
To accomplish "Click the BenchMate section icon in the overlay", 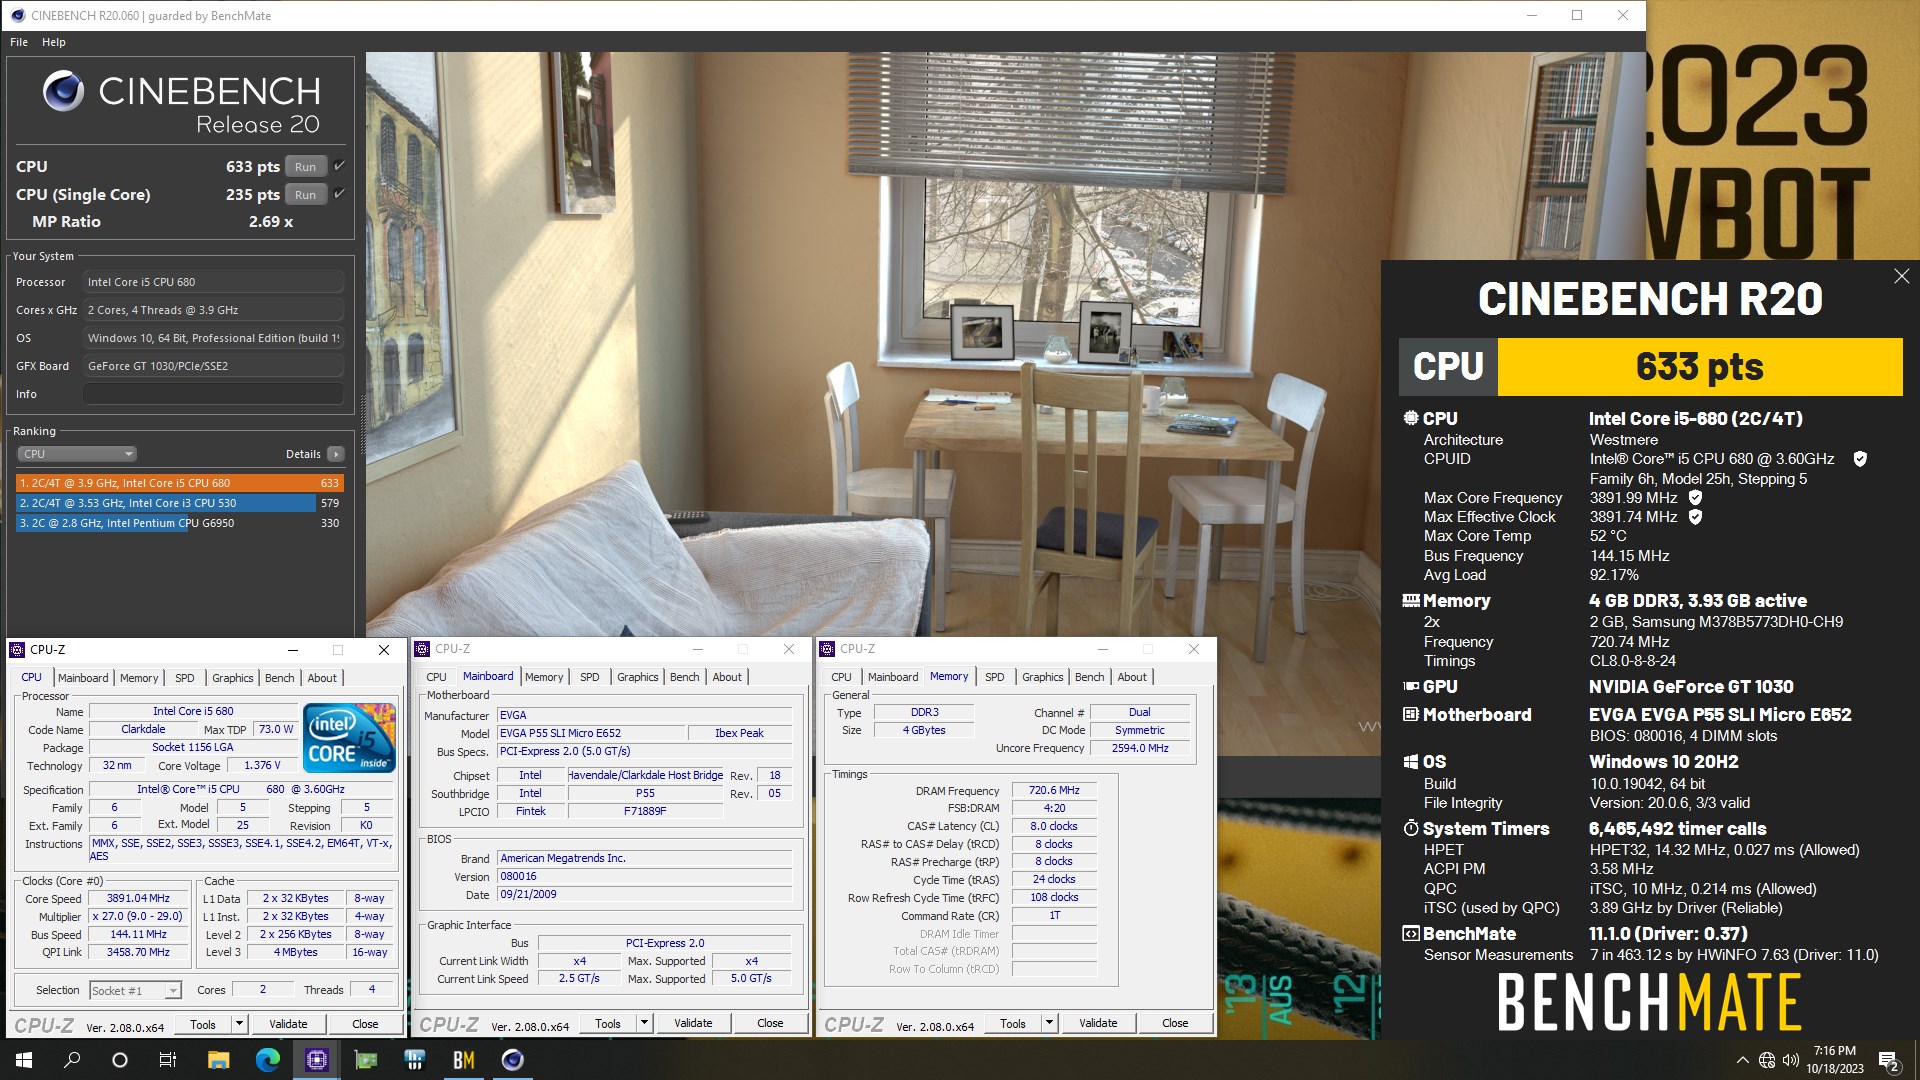I will point(1411,934).
